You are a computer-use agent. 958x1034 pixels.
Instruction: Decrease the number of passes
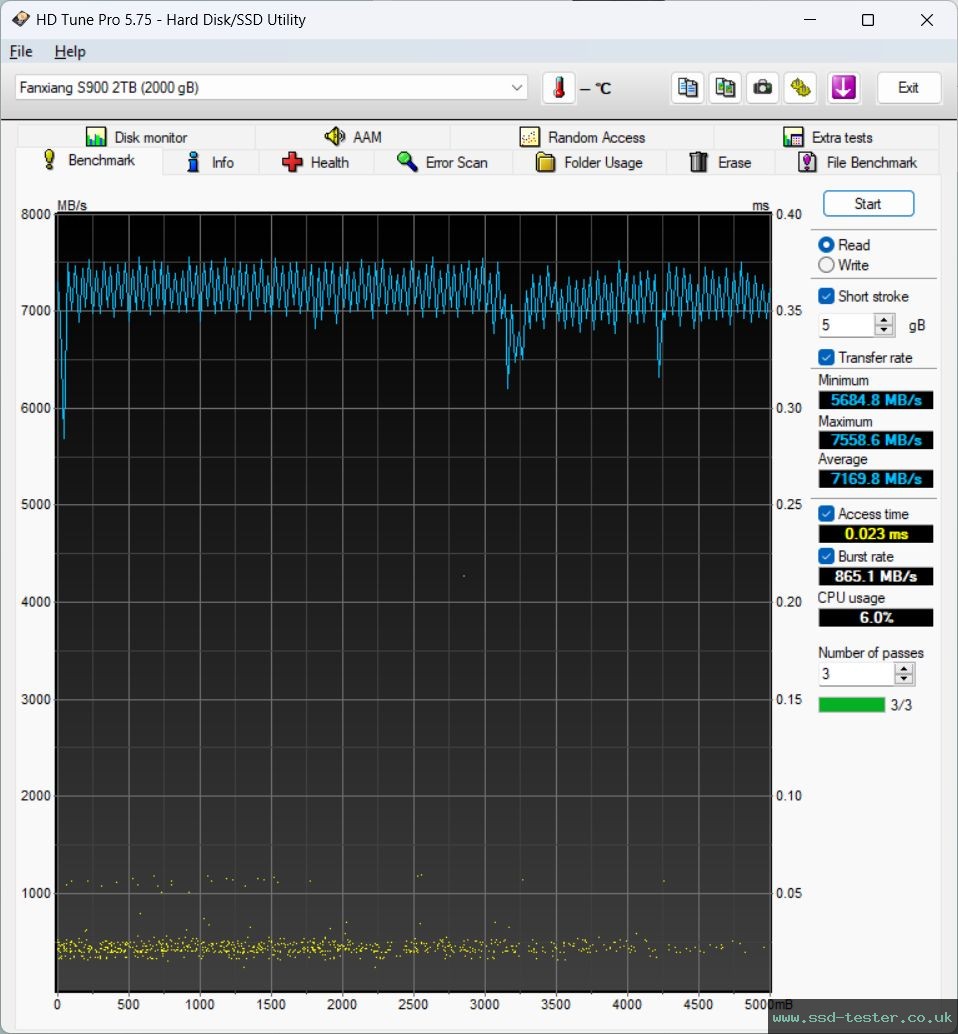tap(905, 679)
